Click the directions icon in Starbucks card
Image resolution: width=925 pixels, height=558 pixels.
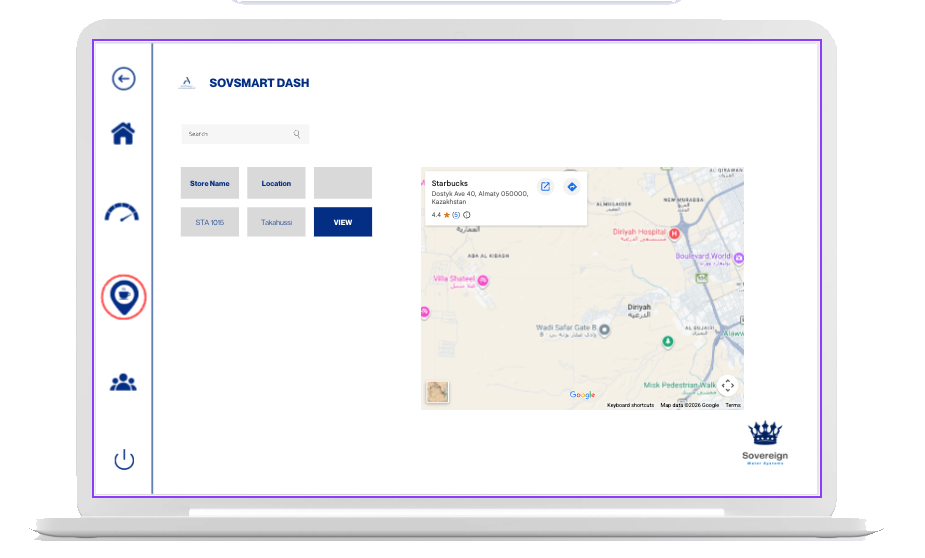[x=572, y=187]
